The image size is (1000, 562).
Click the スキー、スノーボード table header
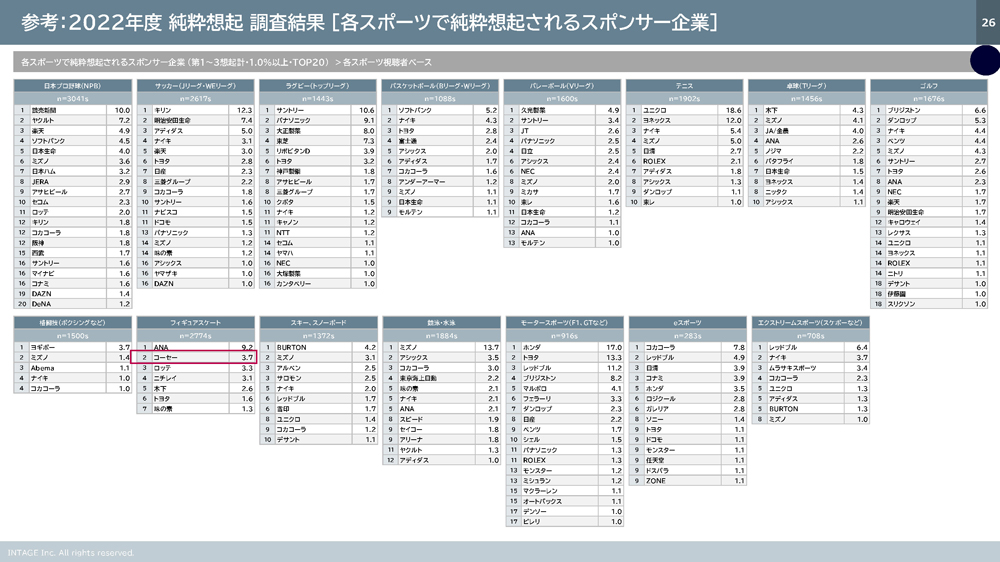coord(318,323)
